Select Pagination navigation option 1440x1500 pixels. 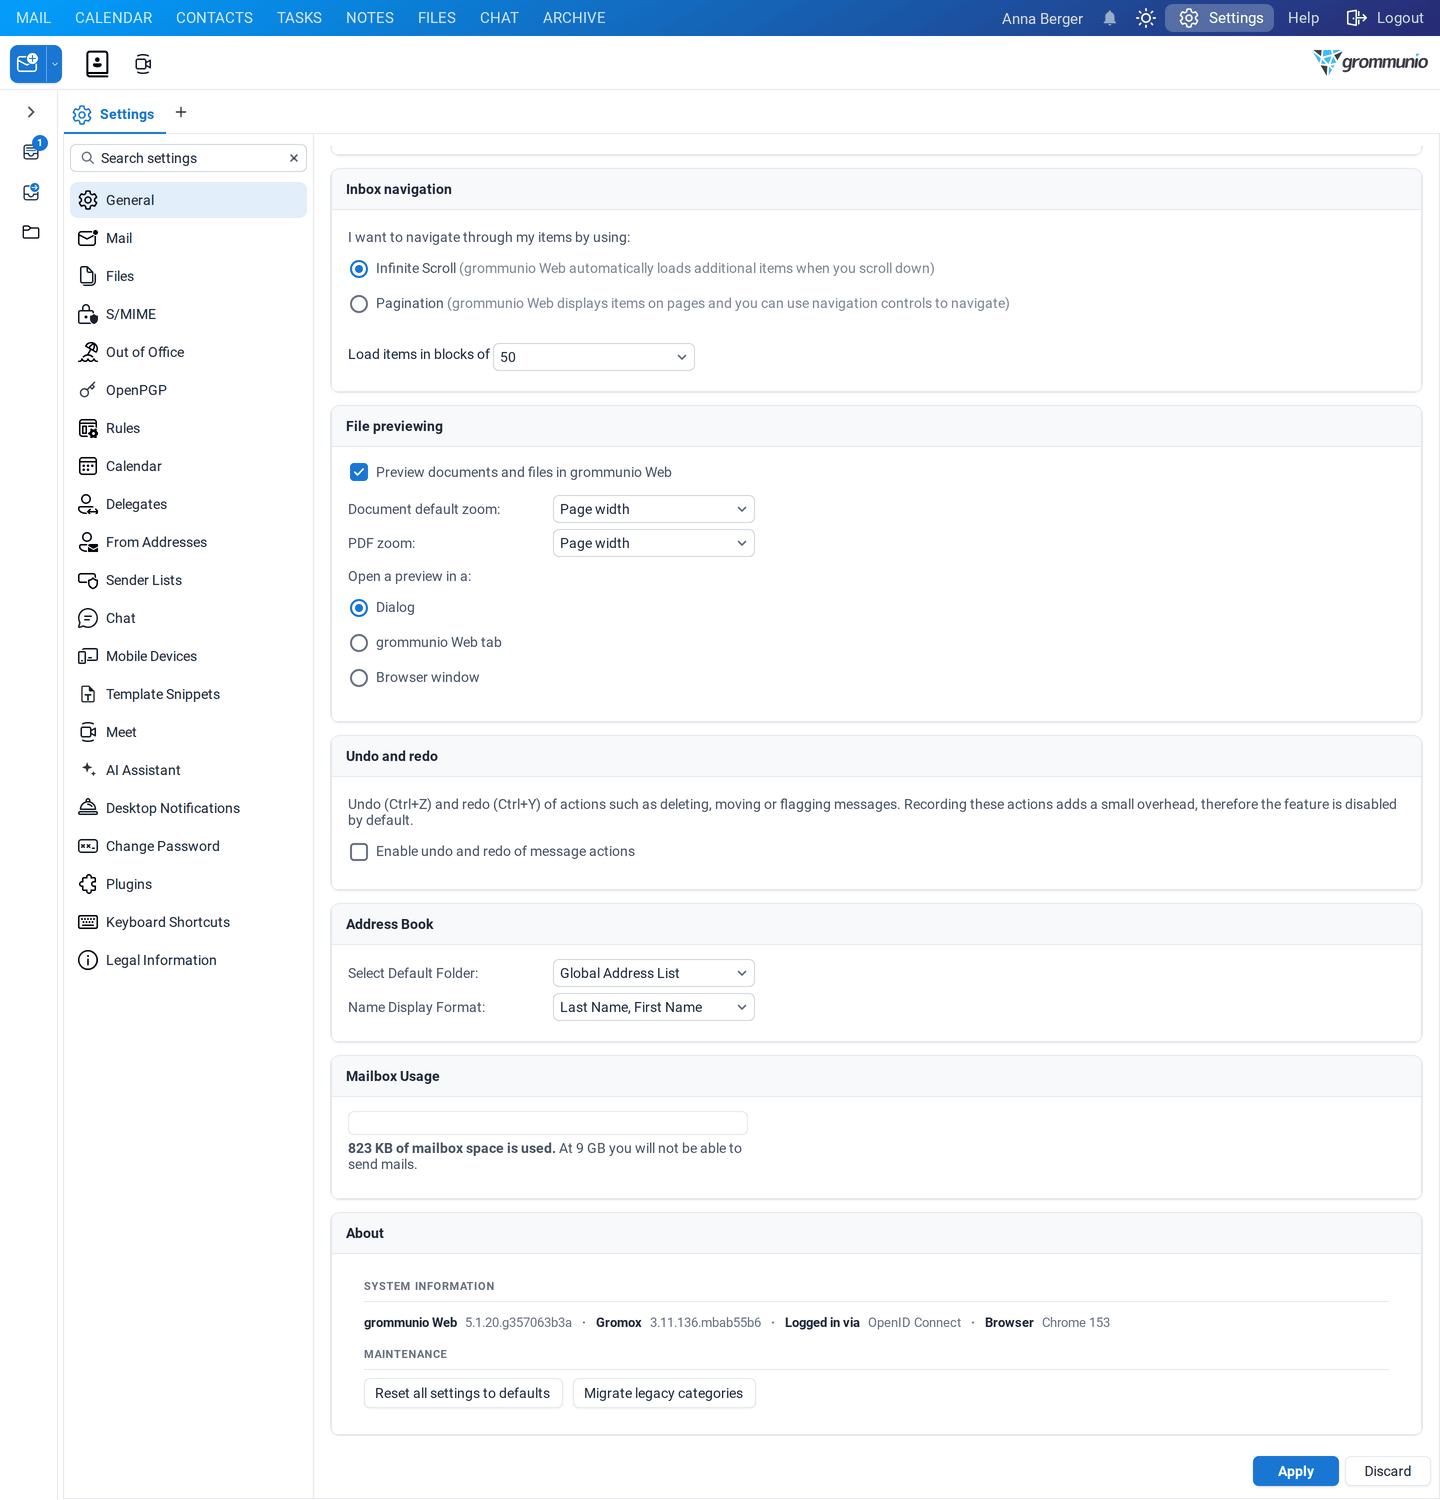[x=359, y=304]
